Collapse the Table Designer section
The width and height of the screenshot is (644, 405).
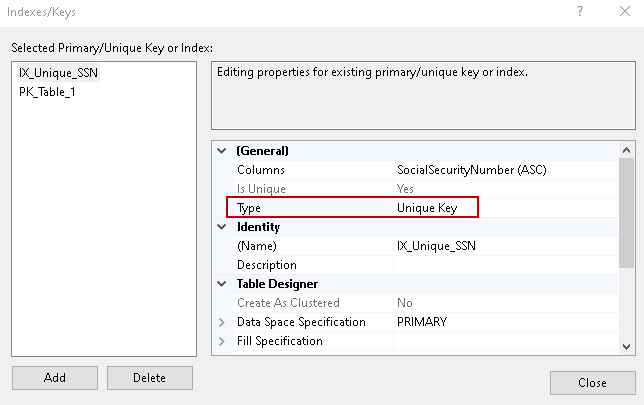click(x=221, y=284)
